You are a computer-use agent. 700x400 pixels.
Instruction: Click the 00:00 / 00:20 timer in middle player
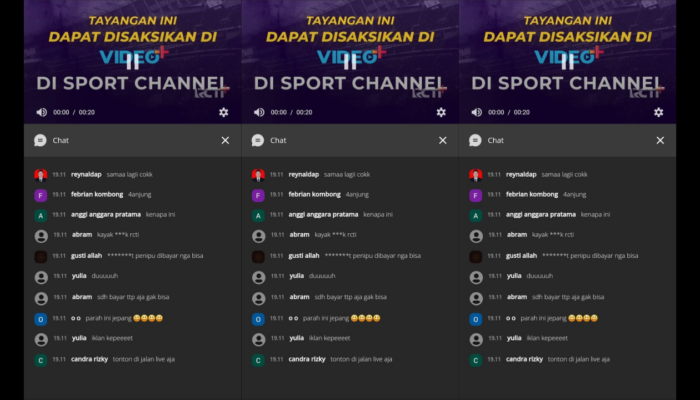coord(291,112)
